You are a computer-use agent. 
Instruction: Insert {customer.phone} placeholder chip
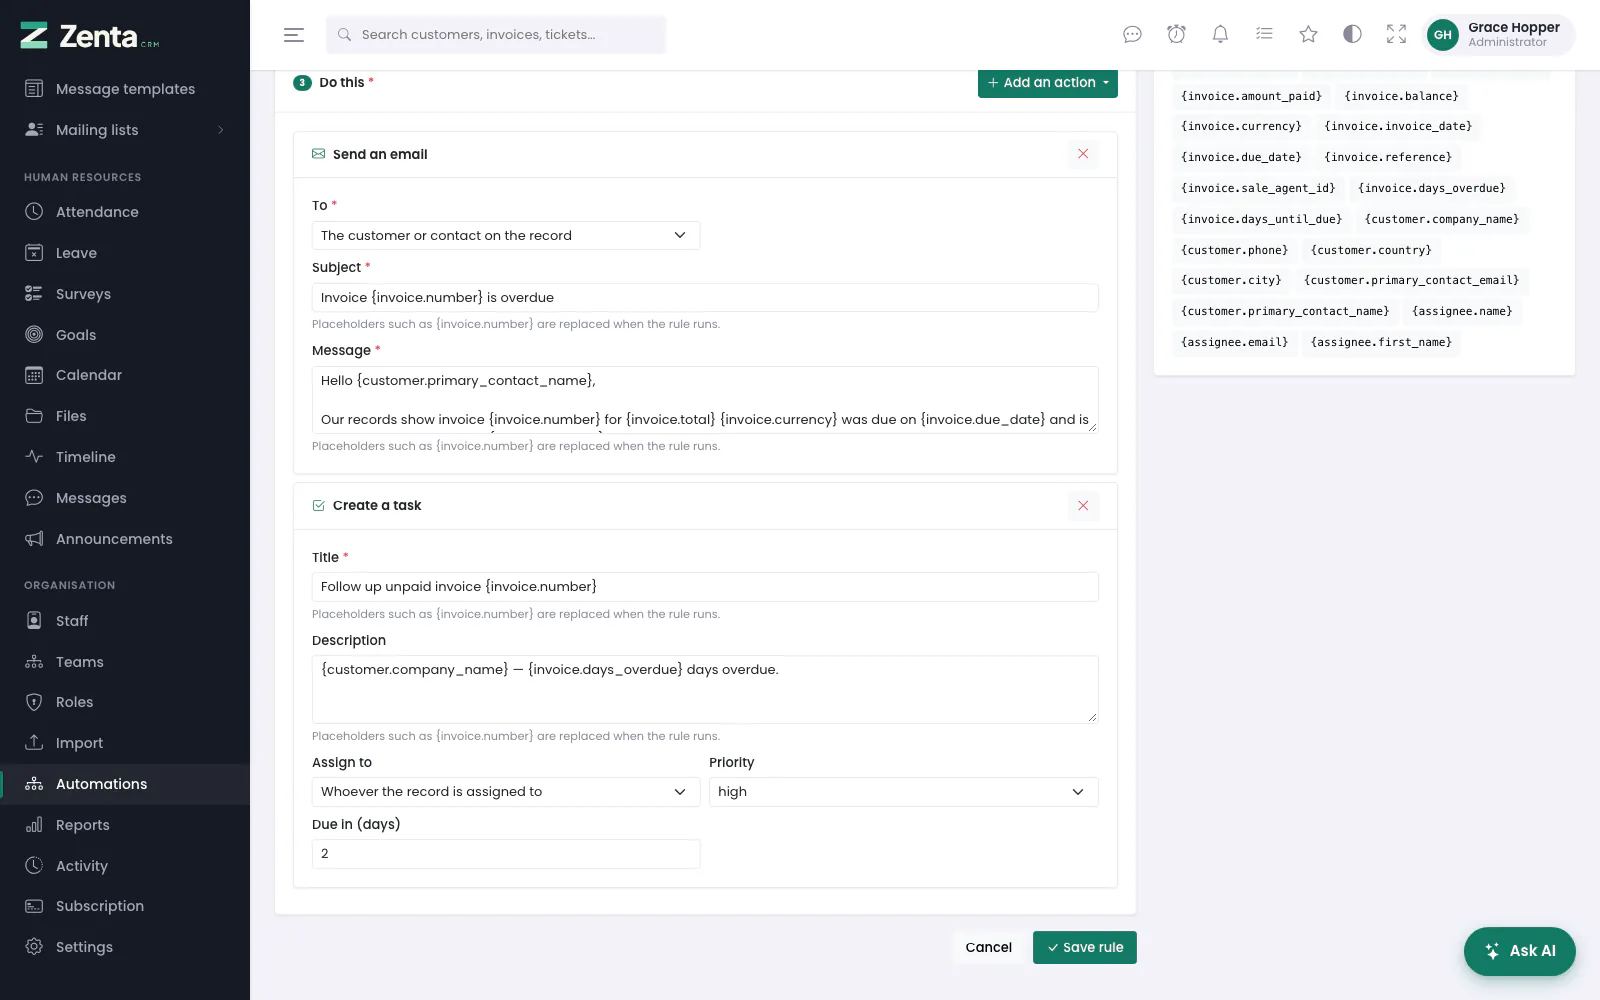click(x=1234, y=250)
